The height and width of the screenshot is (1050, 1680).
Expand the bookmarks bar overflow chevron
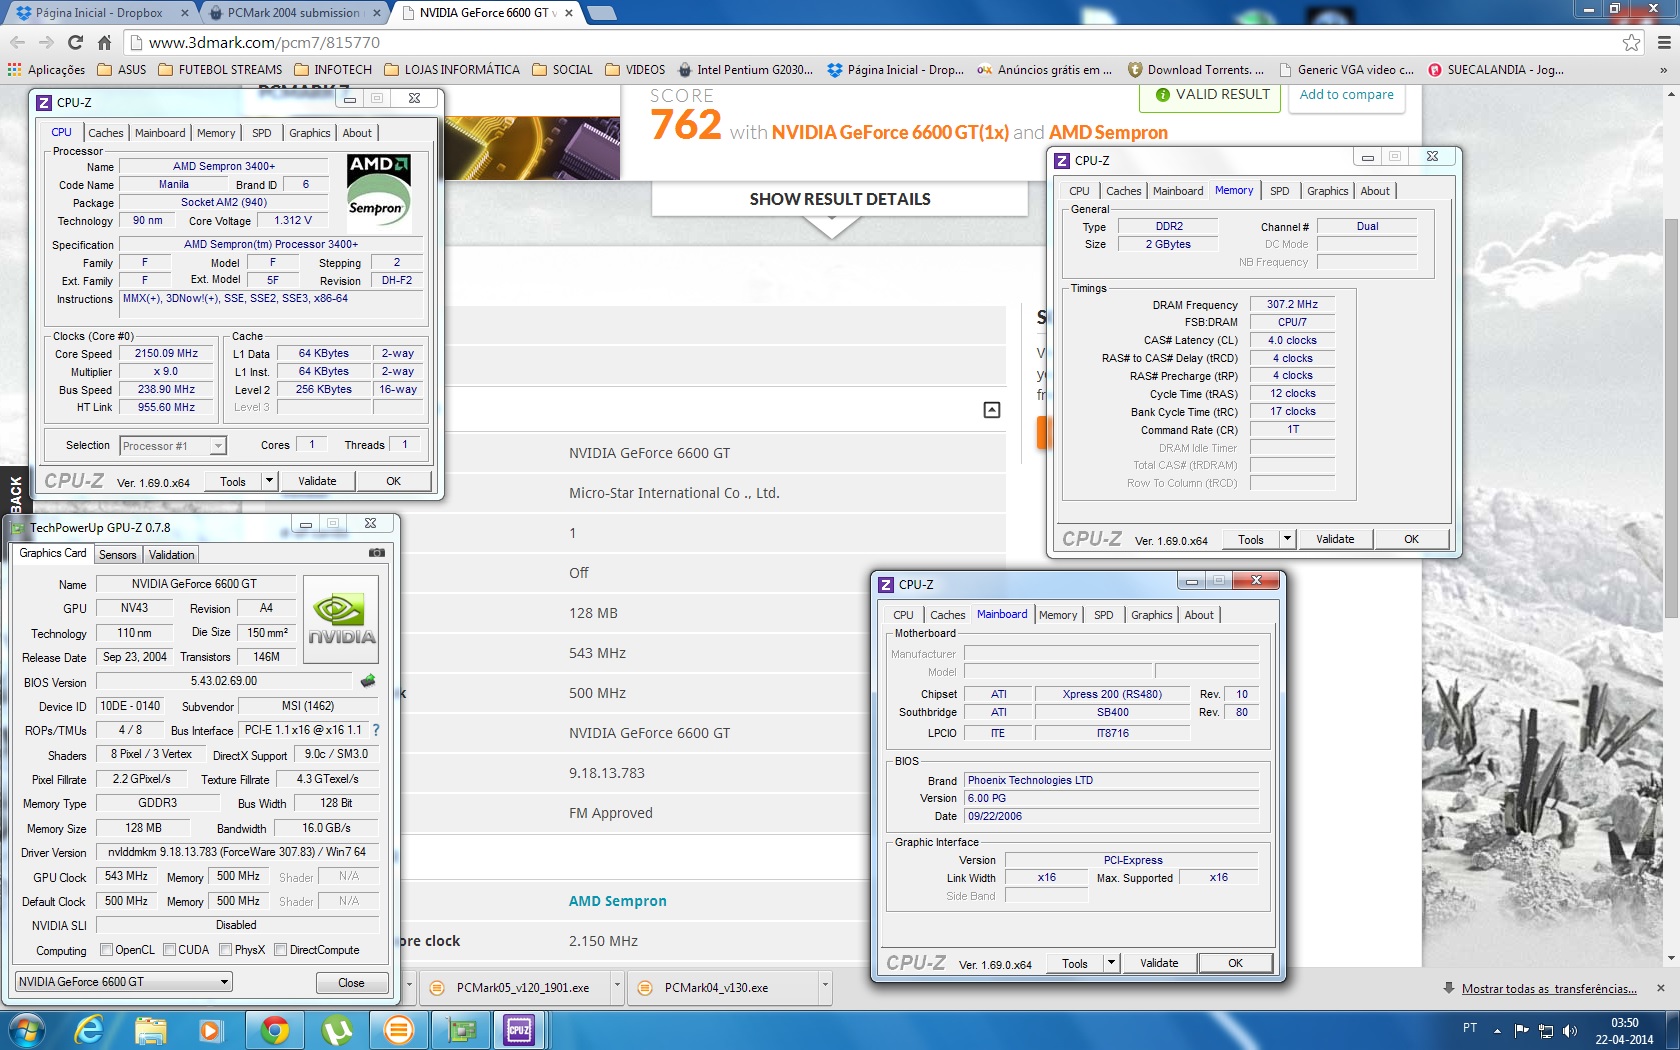1663,70
